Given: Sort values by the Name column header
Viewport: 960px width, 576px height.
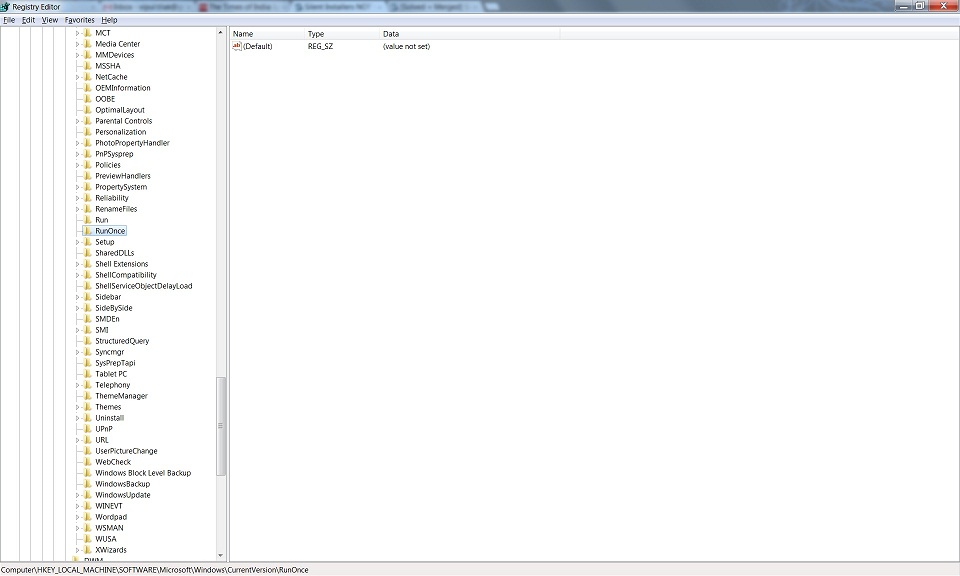Looking at the screenshot, I should 267,34.
